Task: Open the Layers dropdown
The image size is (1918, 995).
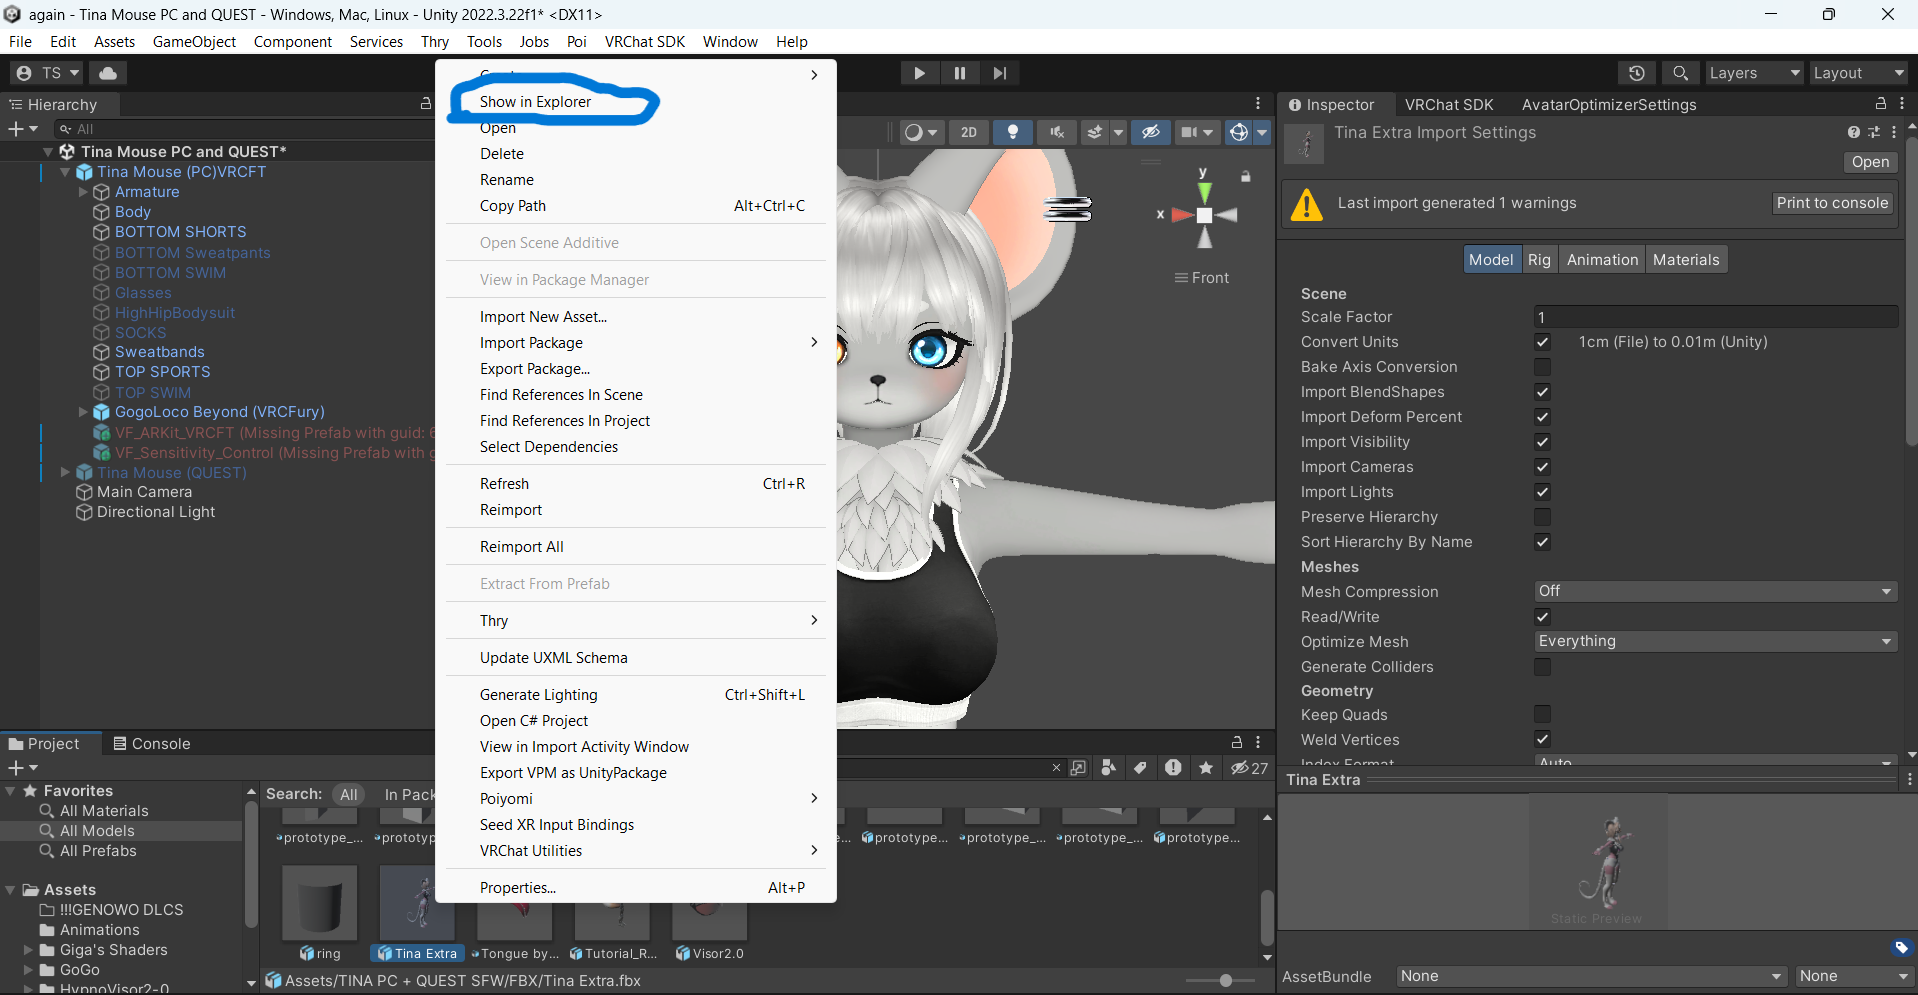Action: tap(1753, 73)
